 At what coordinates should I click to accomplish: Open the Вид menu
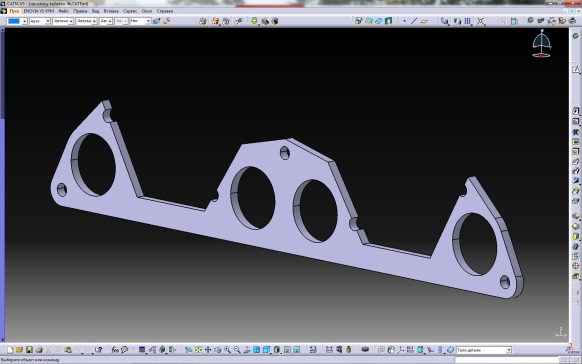[x=95, y=11]
